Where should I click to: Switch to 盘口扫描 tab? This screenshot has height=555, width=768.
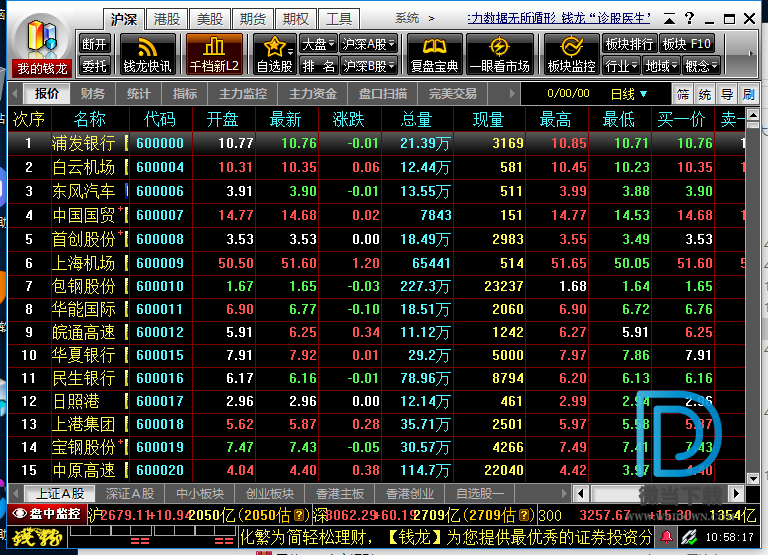[x=383, y=94]
